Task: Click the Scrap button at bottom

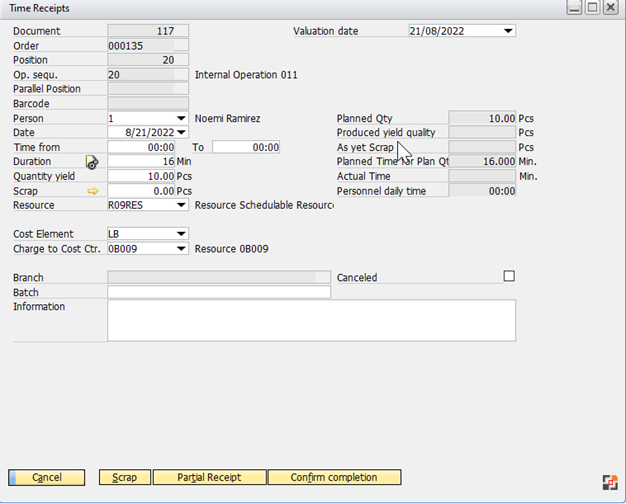Action: pos(125,477)
